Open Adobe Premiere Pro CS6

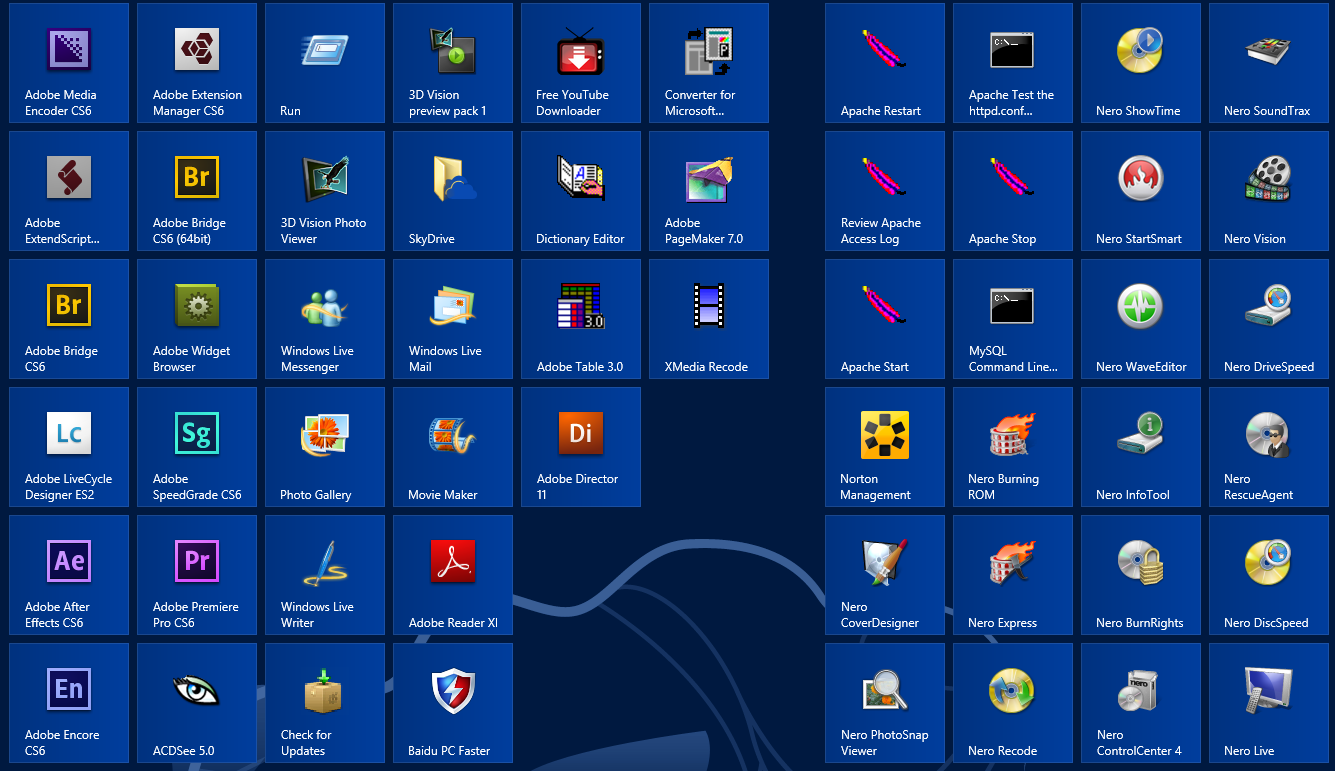(x=197, y=575)
